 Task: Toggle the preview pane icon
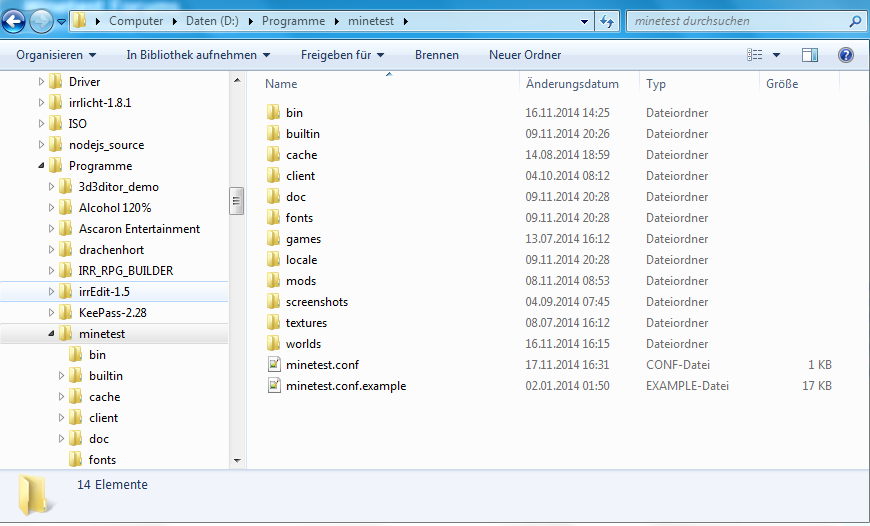(x=810, y=55)
